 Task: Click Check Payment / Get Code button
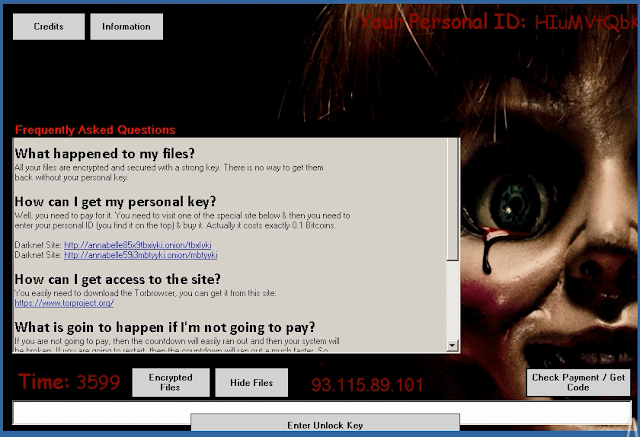click(x=578, y=382)
